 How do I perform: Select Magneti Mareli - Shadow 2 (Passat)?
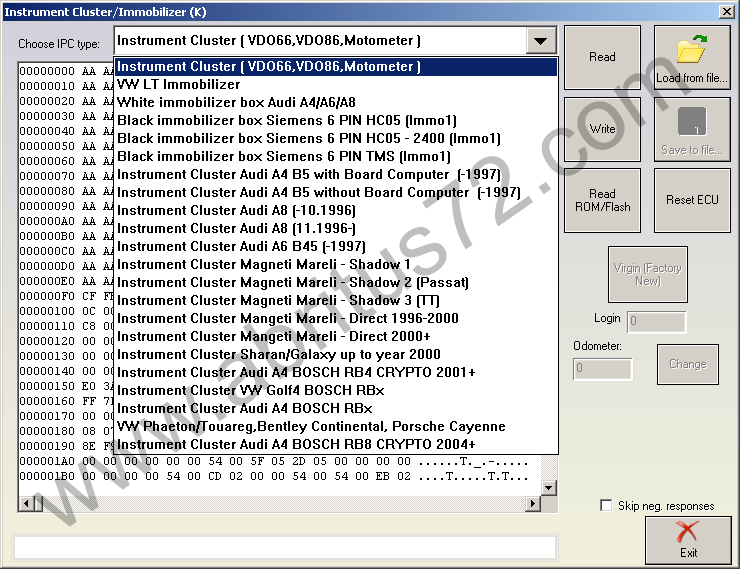[x=336, y=282]
